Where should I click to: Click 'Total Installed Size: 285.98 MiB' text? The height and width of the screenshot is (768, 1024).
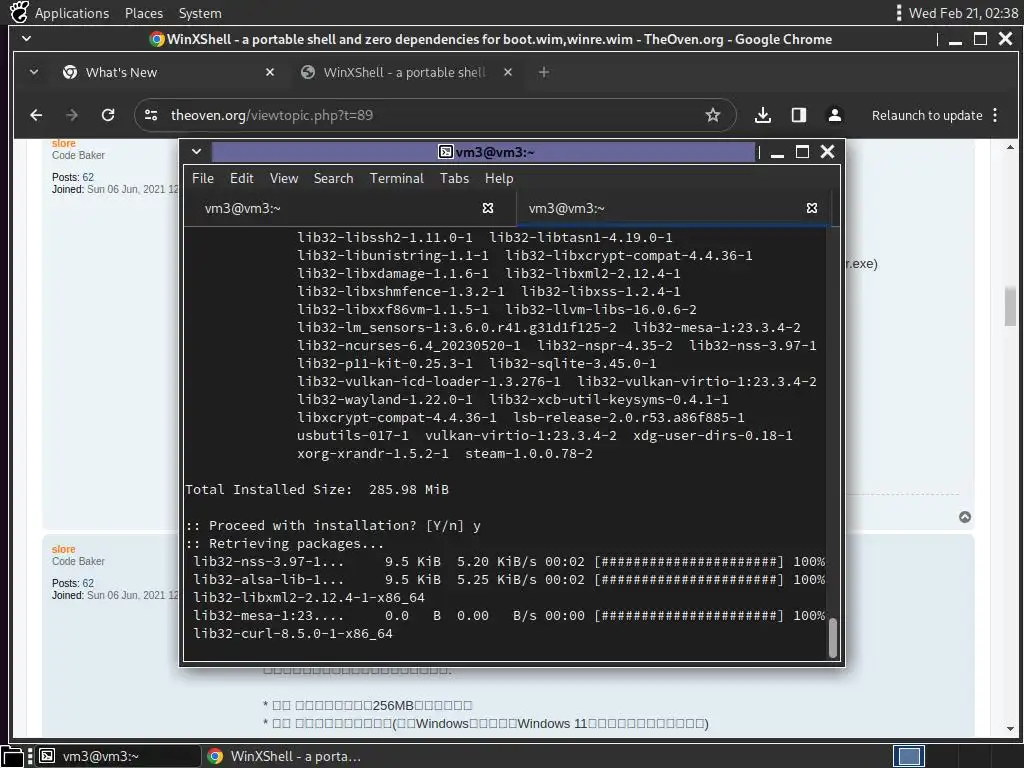tap(317, 490)
